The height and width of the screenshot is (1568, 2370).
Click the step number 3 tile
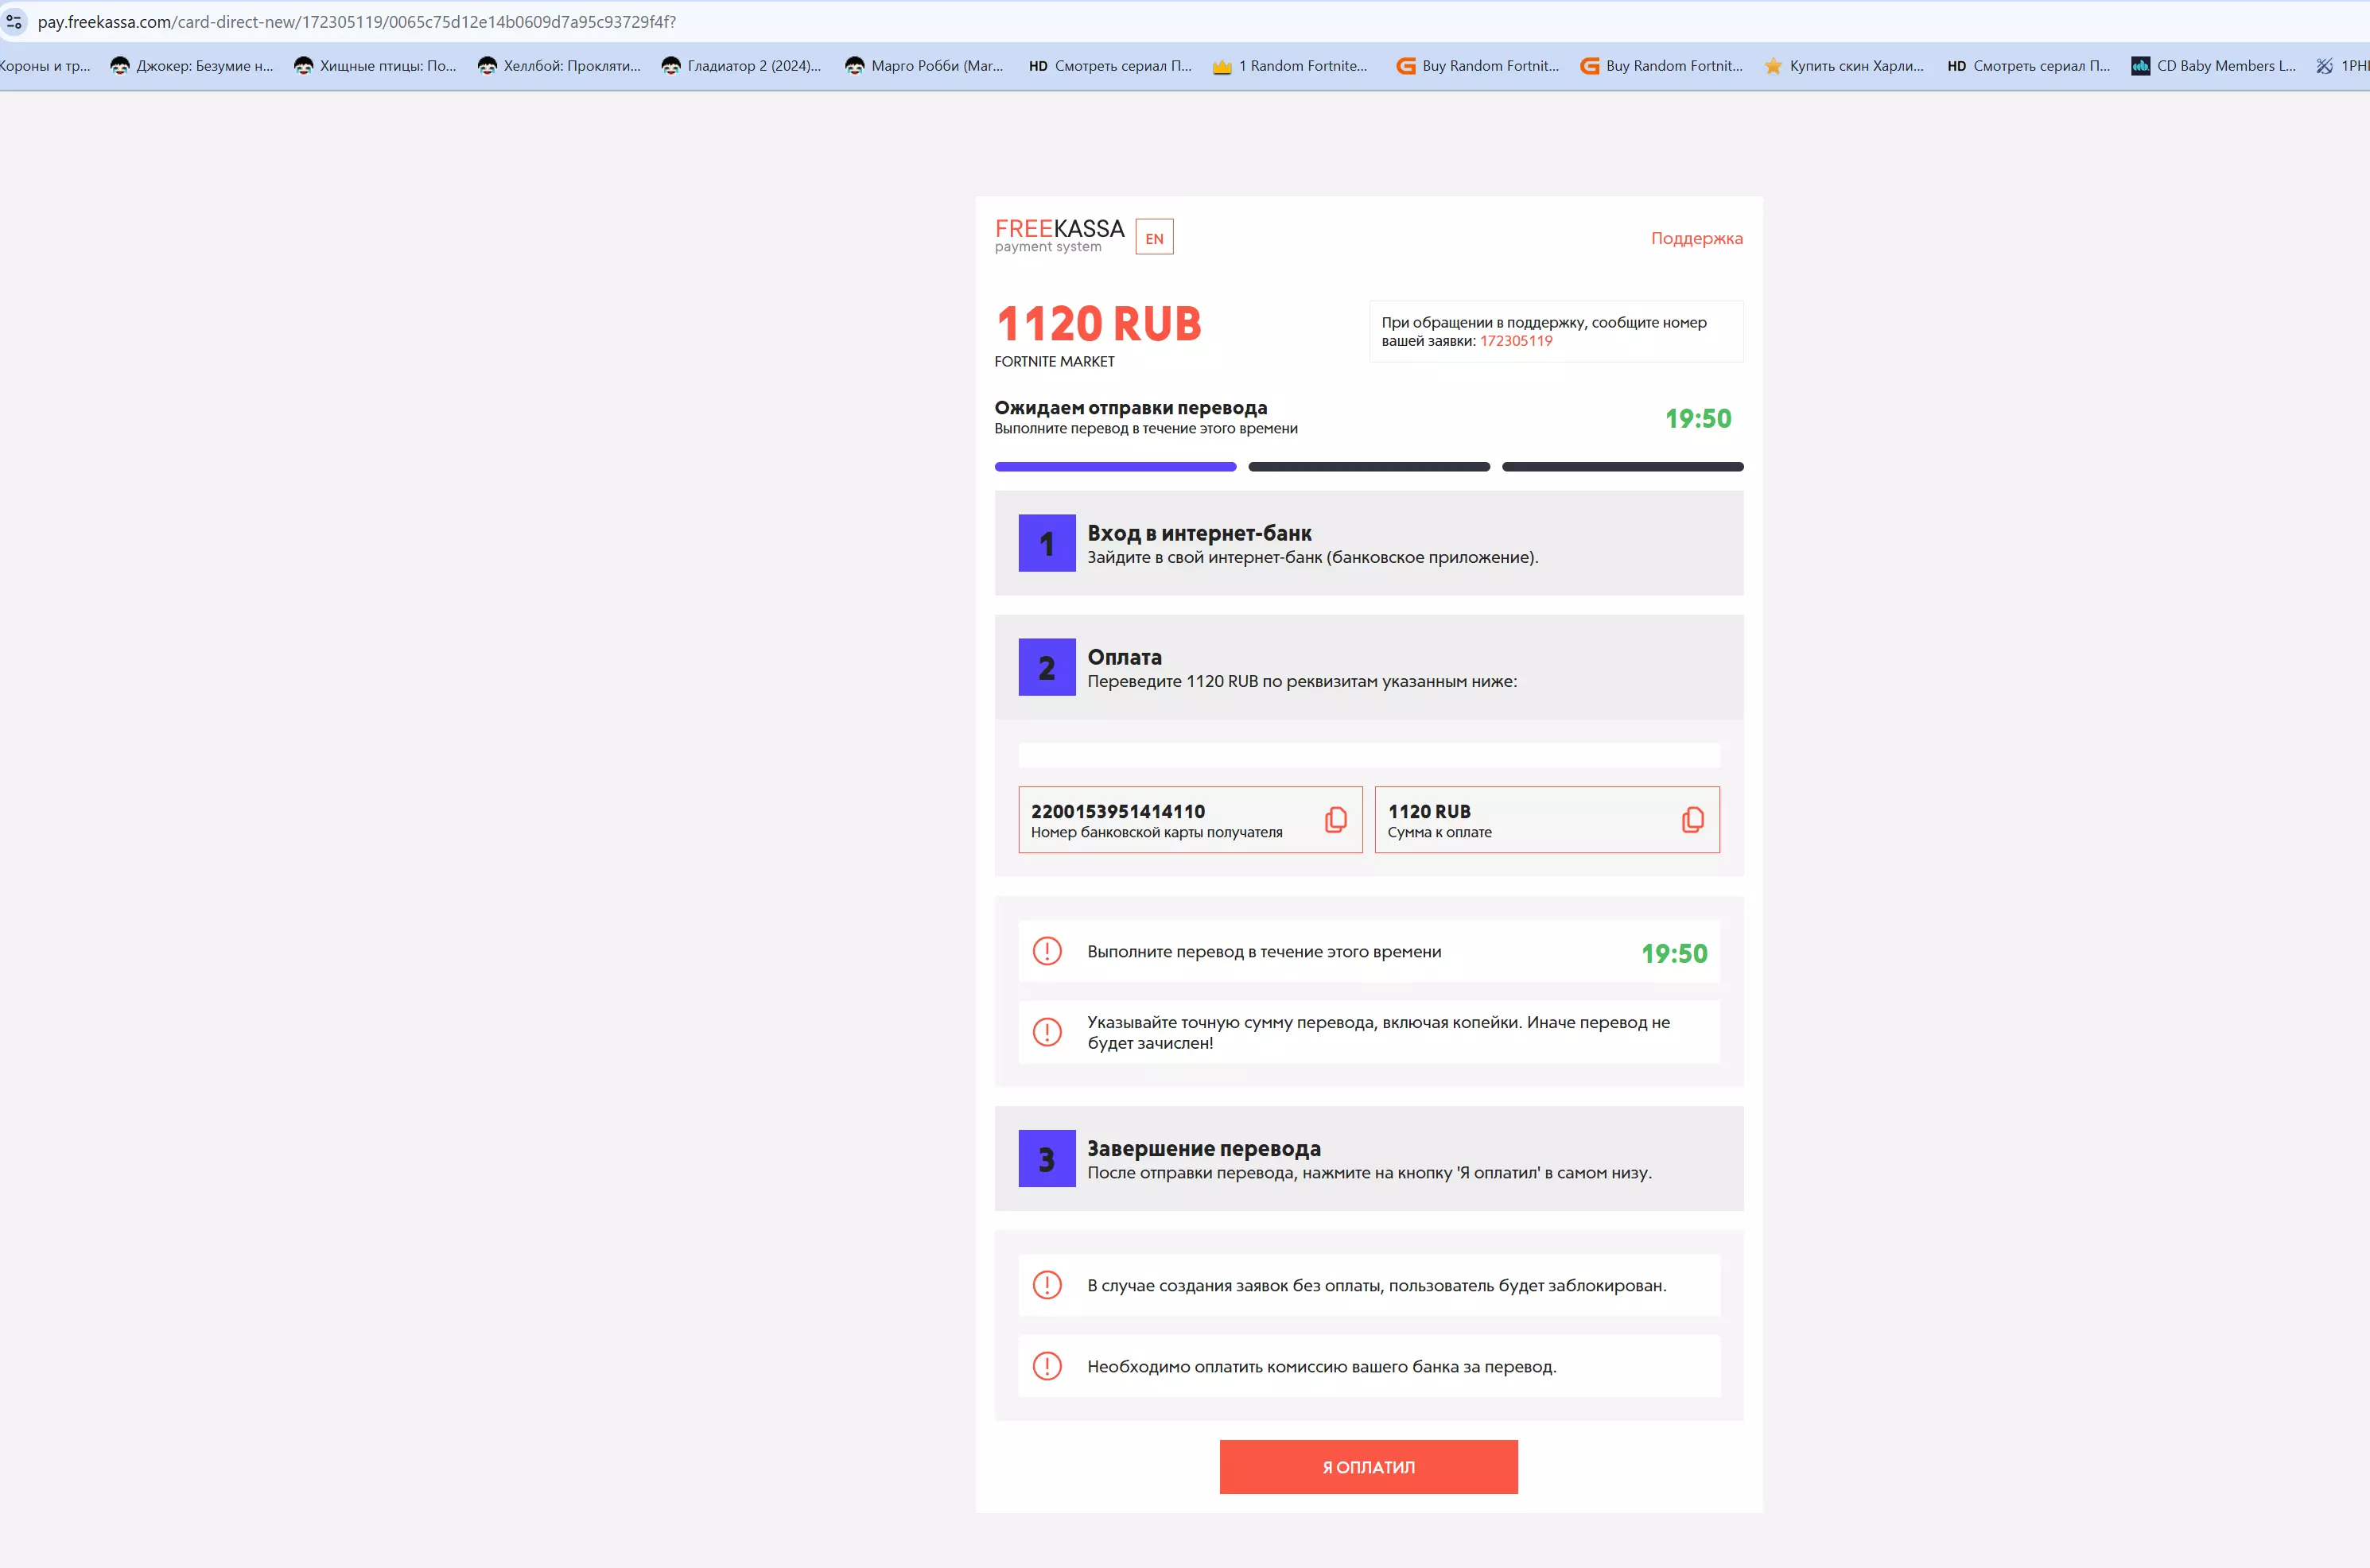1046,1158
